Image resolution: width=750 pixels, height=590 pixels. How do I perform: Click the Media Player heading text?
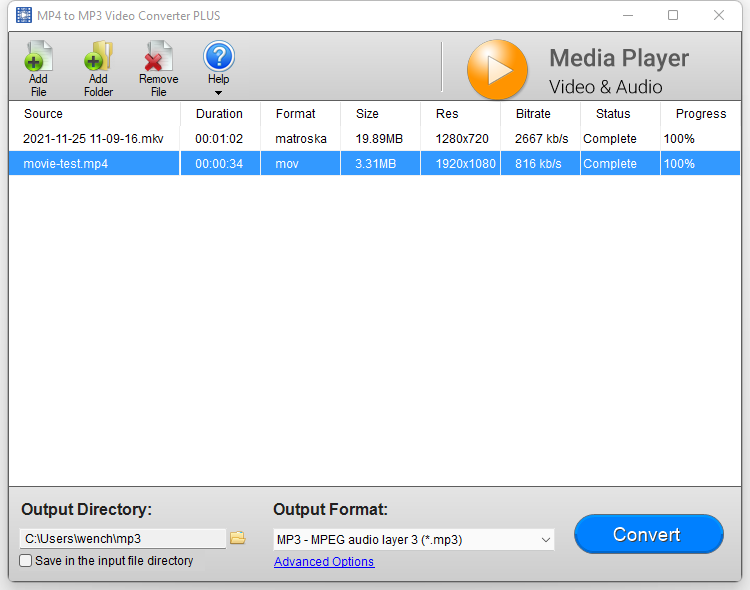click(619, 58)
